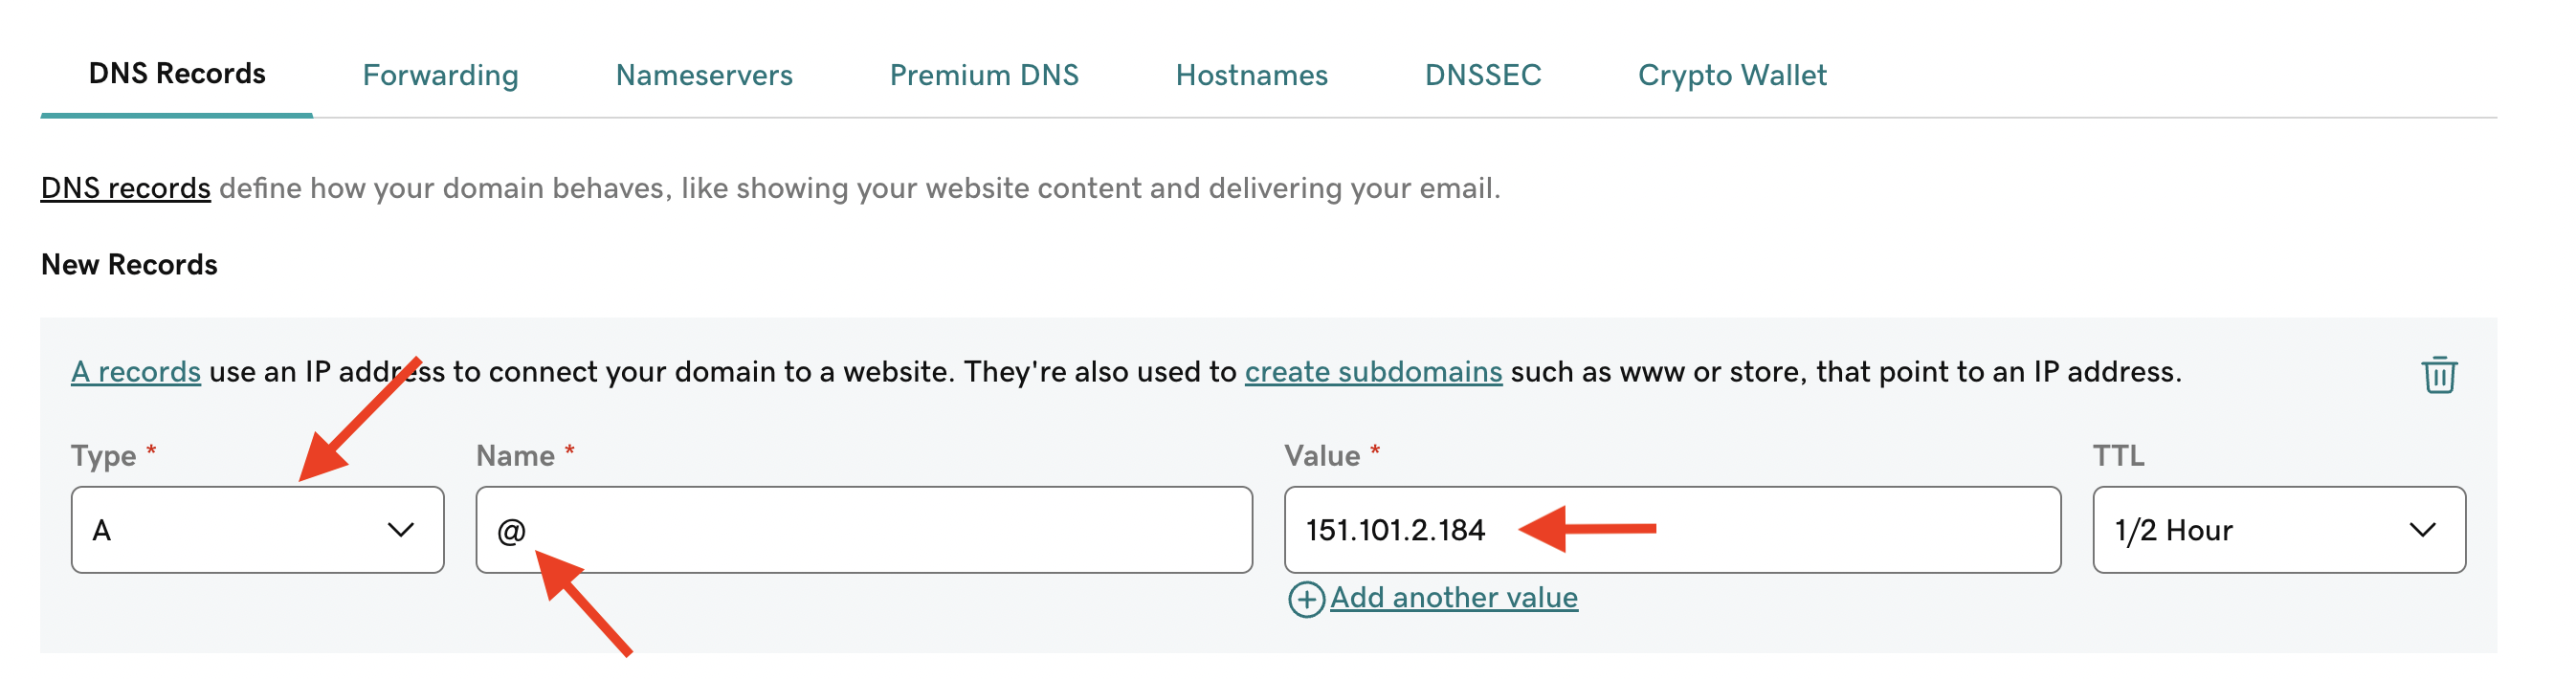Open the Nameservers tab
Viewport: 2576px width, 679px height.
click(704, 75)
